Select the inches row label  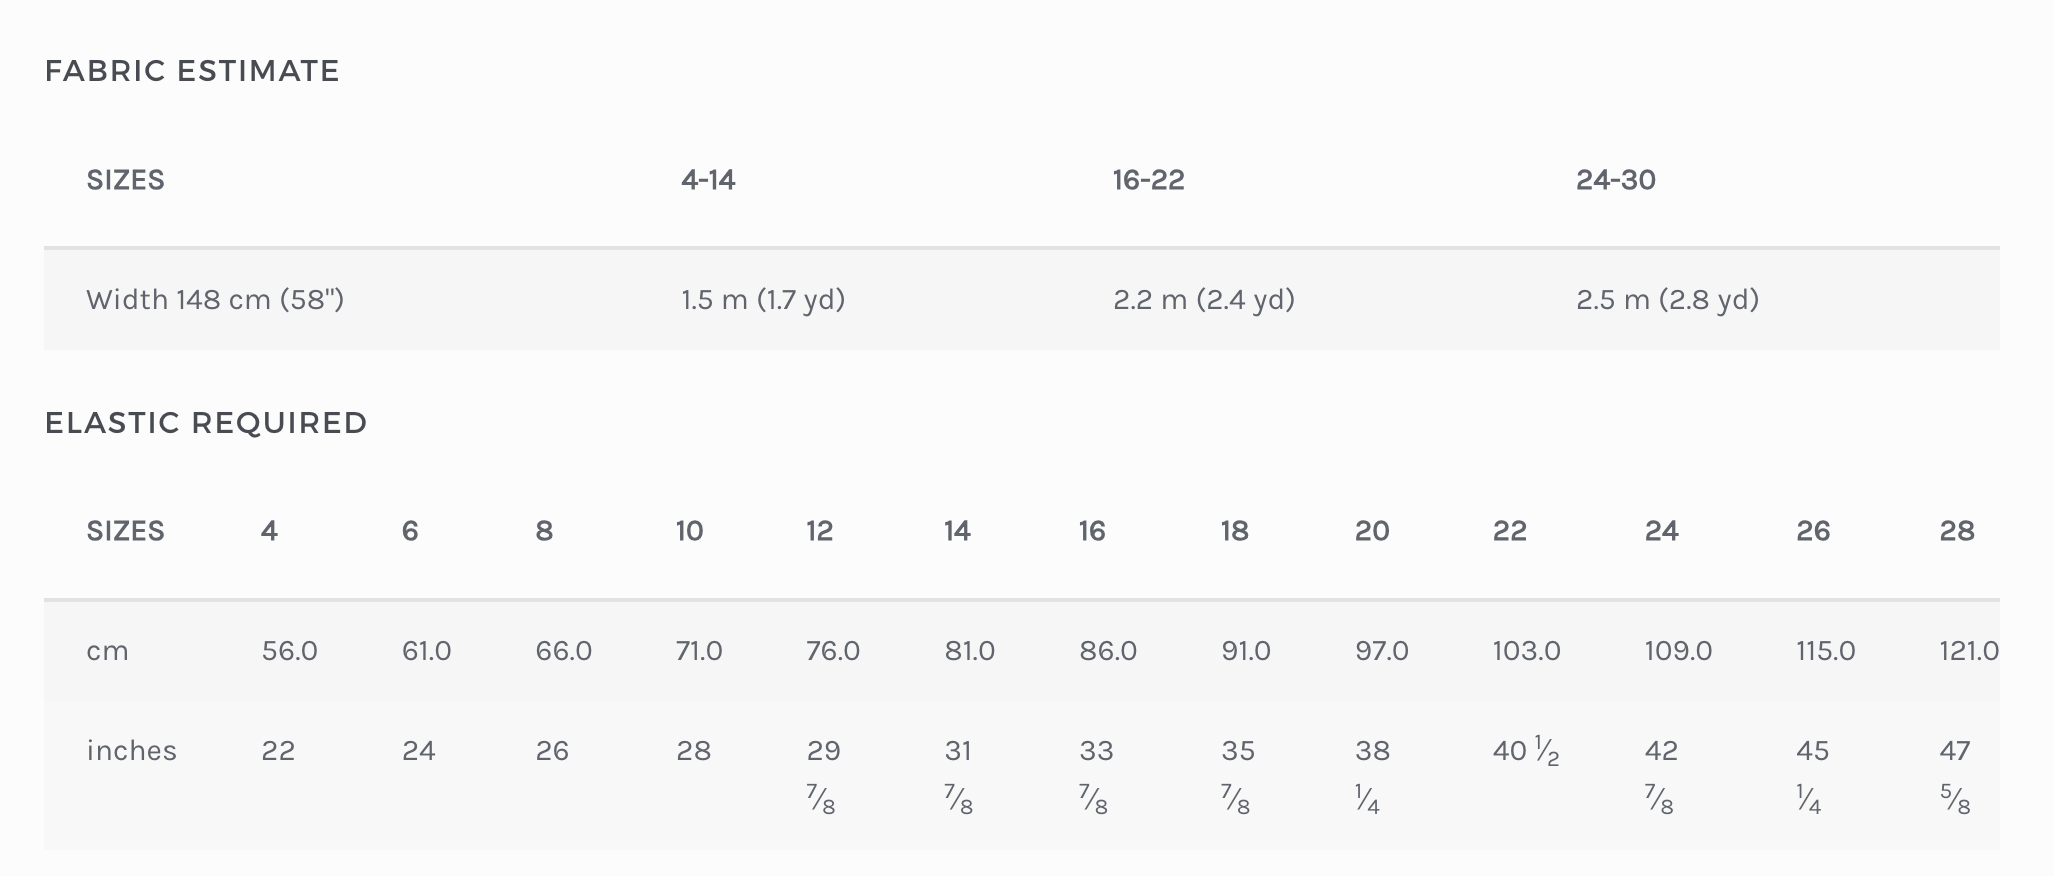coord(131,751)
